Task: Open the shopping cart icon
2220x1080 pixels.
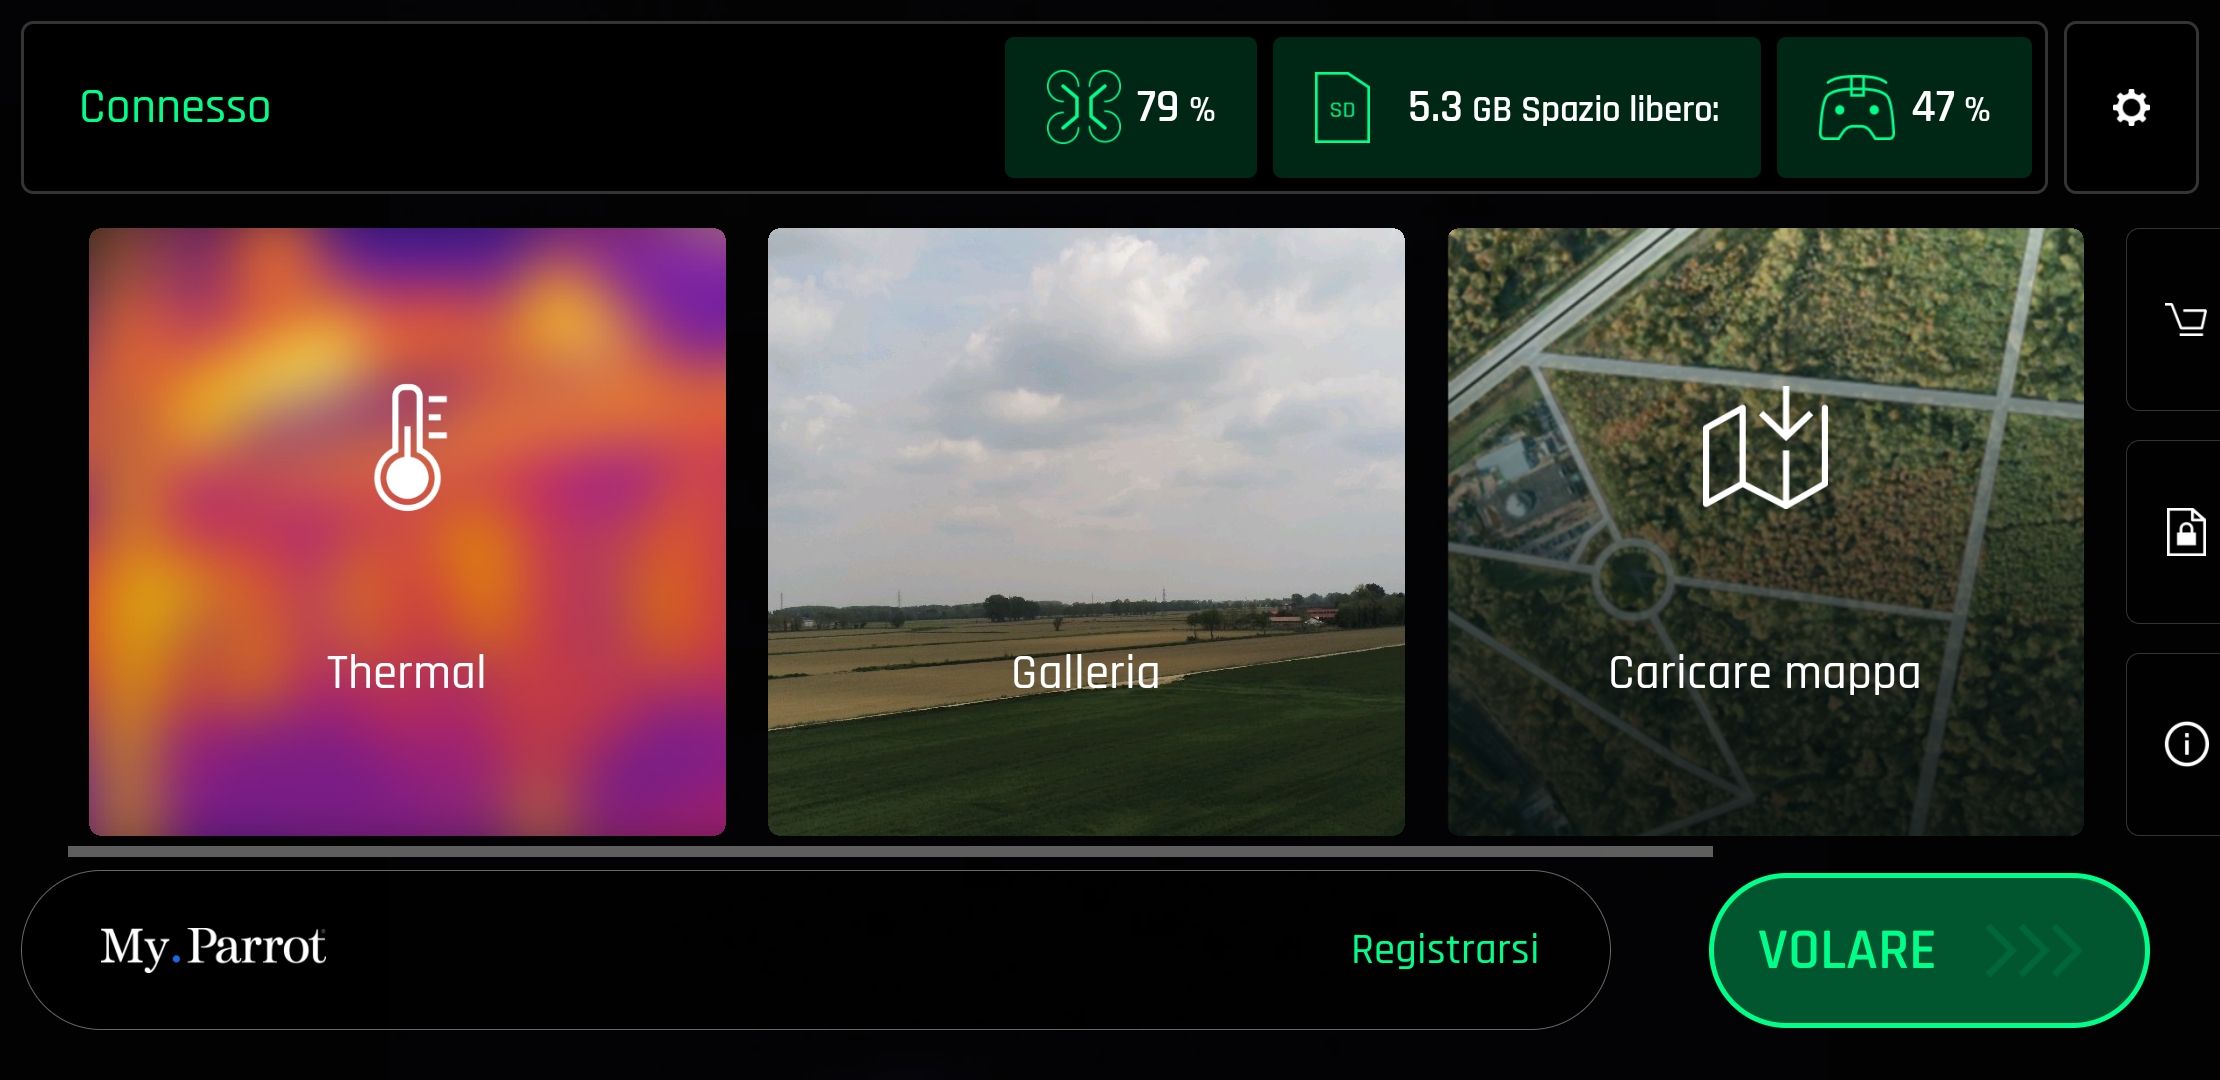Action: coord(2186,320)
